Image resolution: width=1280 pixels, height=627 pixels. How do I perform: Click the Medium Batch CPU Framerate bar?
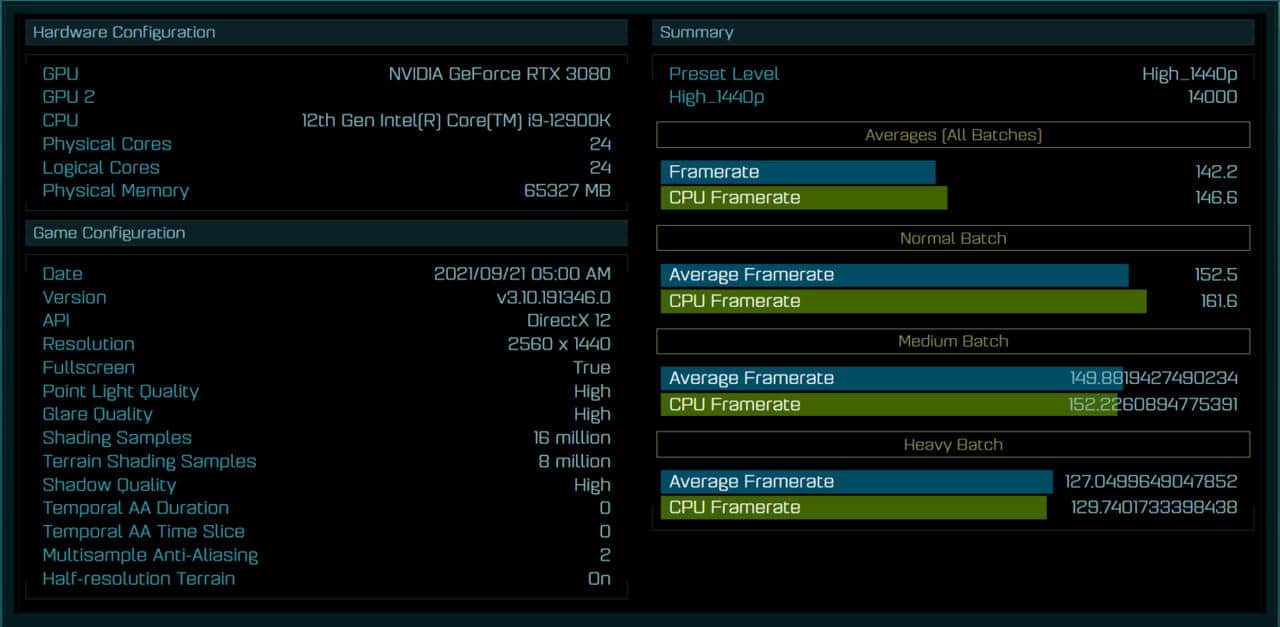[889, 404]
